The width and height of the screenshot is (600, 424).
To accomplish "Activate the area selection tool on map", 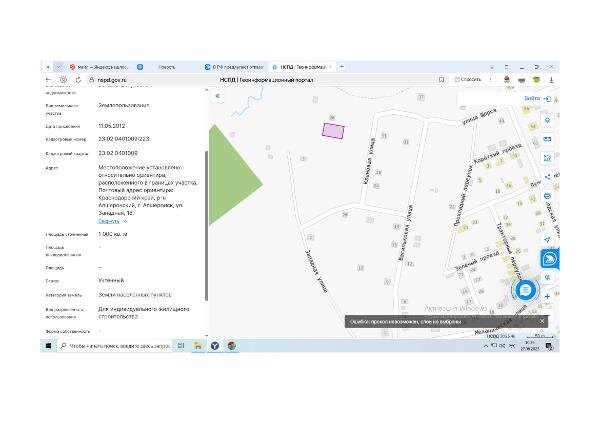I will click(547, 158).
